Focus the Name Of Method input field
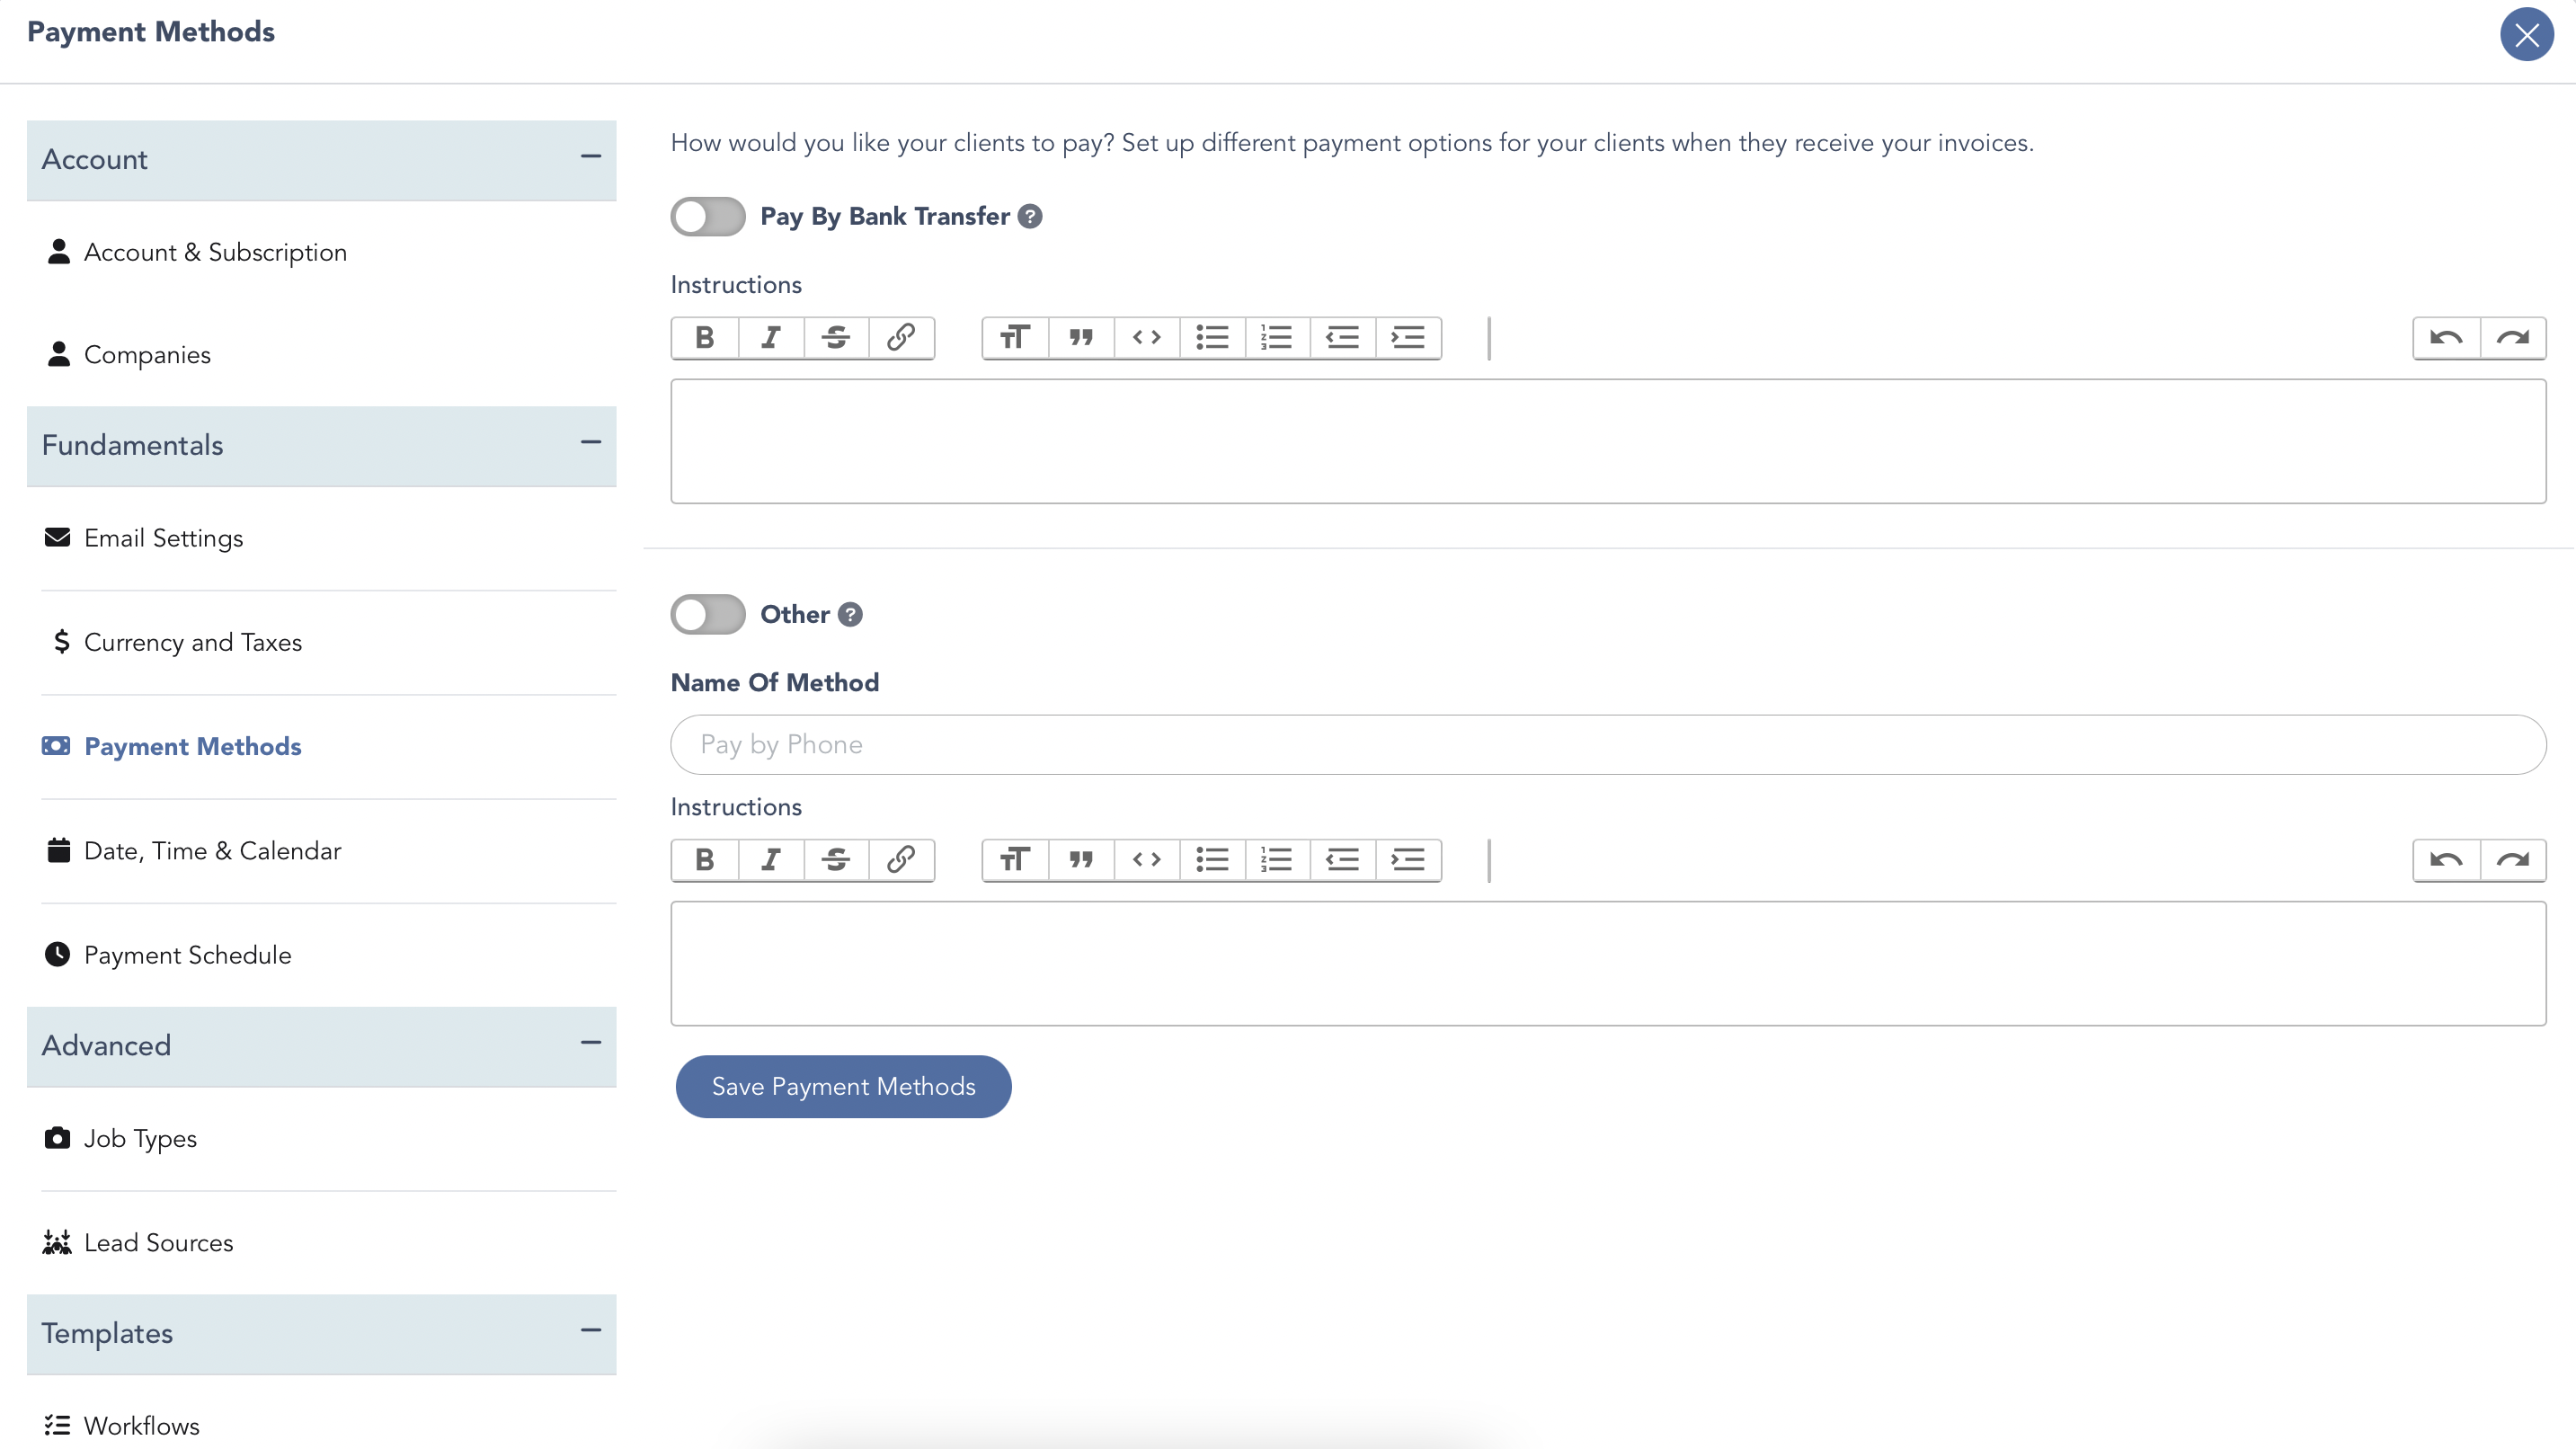The image size is (2576, 1449). [1608, 745]
